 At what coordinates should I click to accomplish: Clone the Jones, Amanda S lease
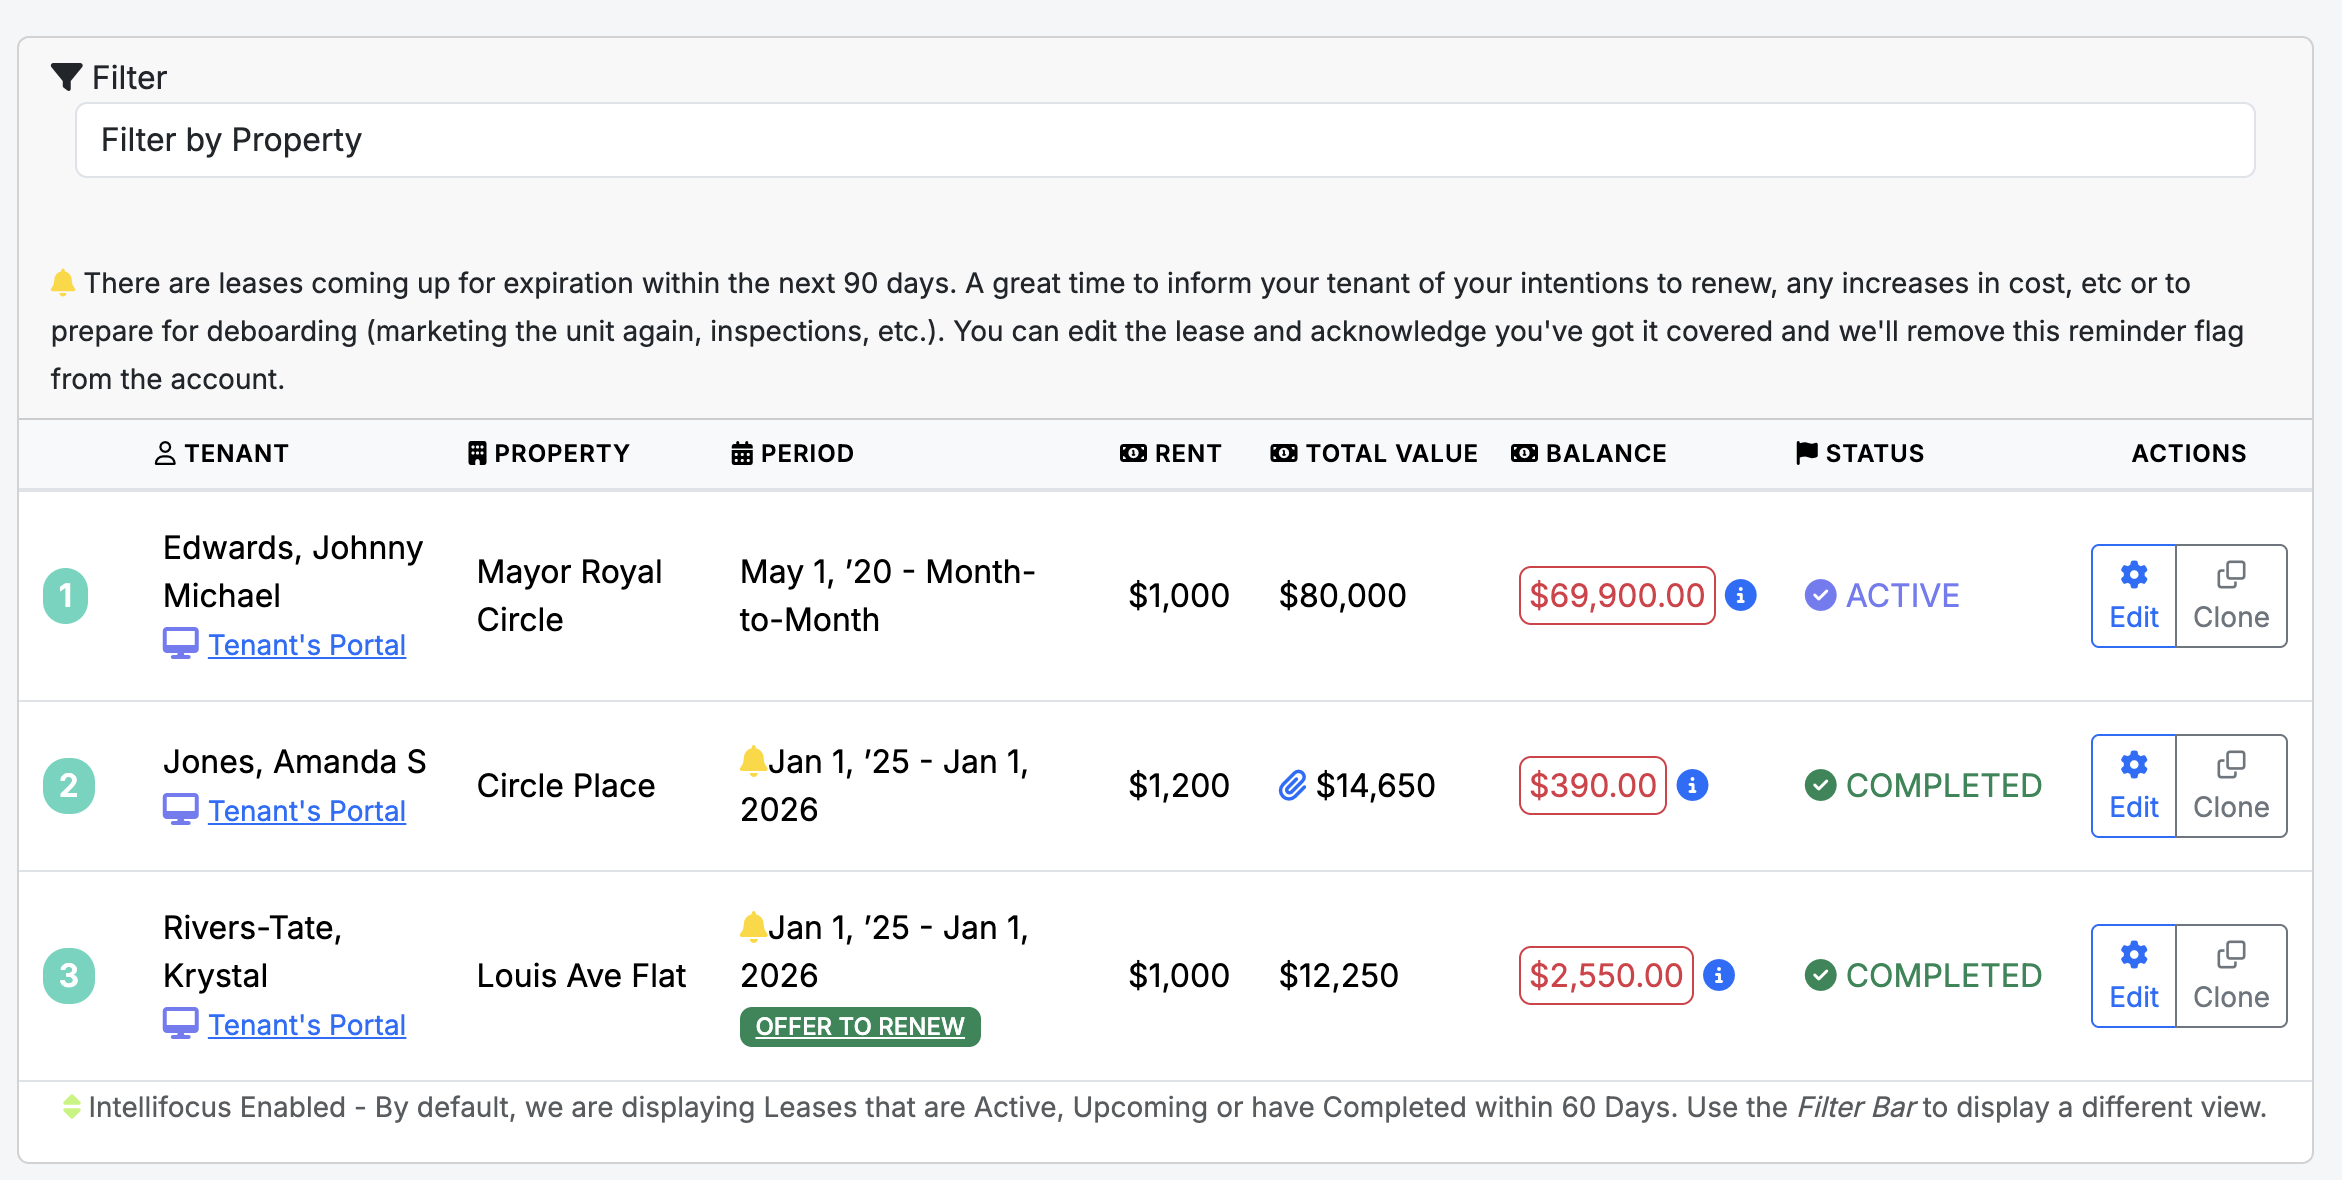(2230, 786)
